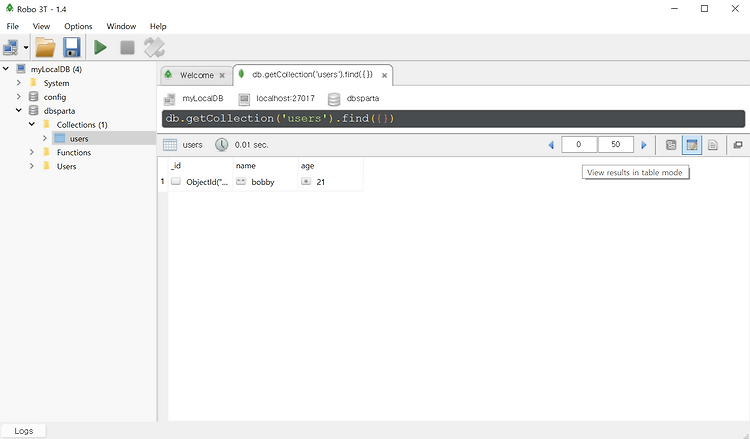Expand the System folder
This screenshot has width=750, height=439.
pyautogui.click(x=19, y=83)
